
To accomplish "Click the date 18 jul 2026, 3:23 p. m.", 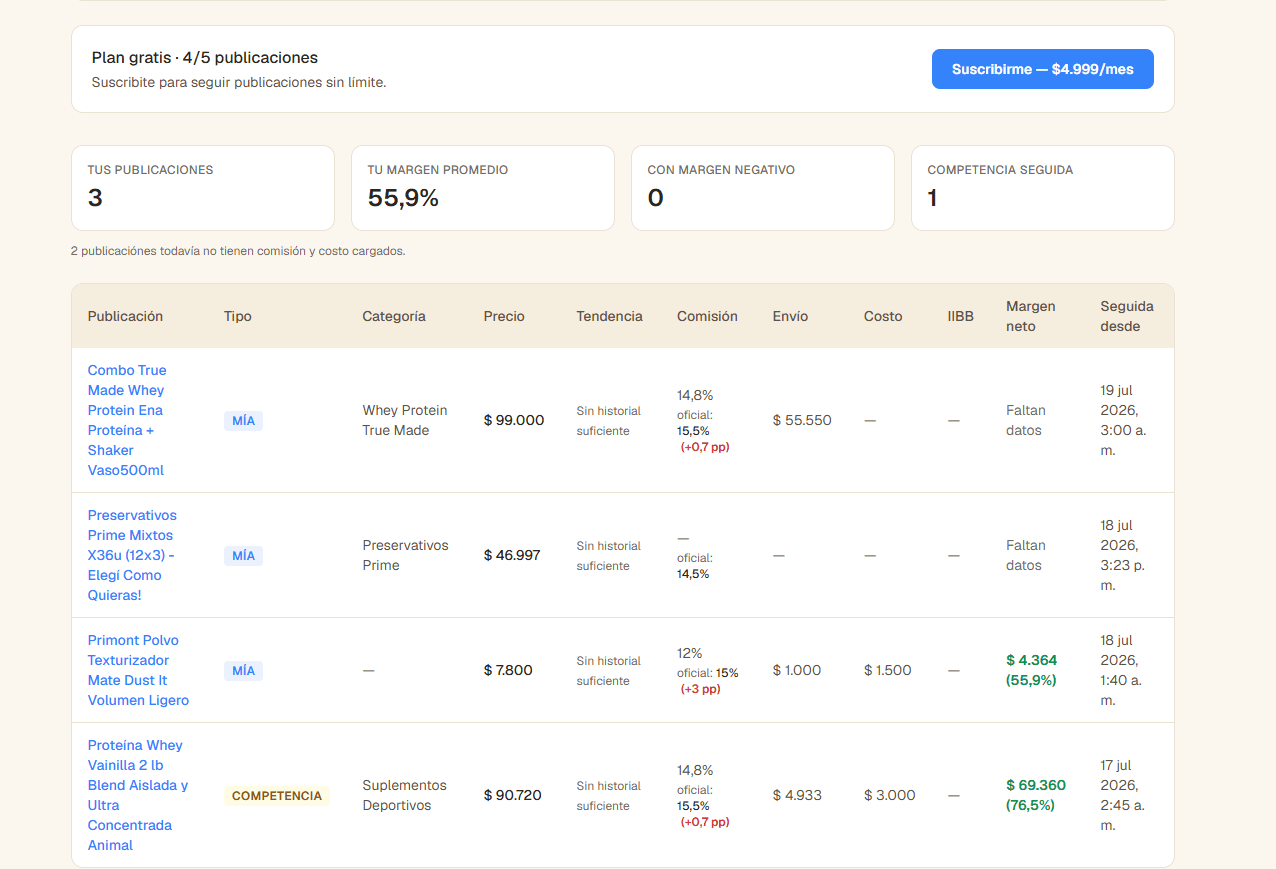I will pos(1122,555).
